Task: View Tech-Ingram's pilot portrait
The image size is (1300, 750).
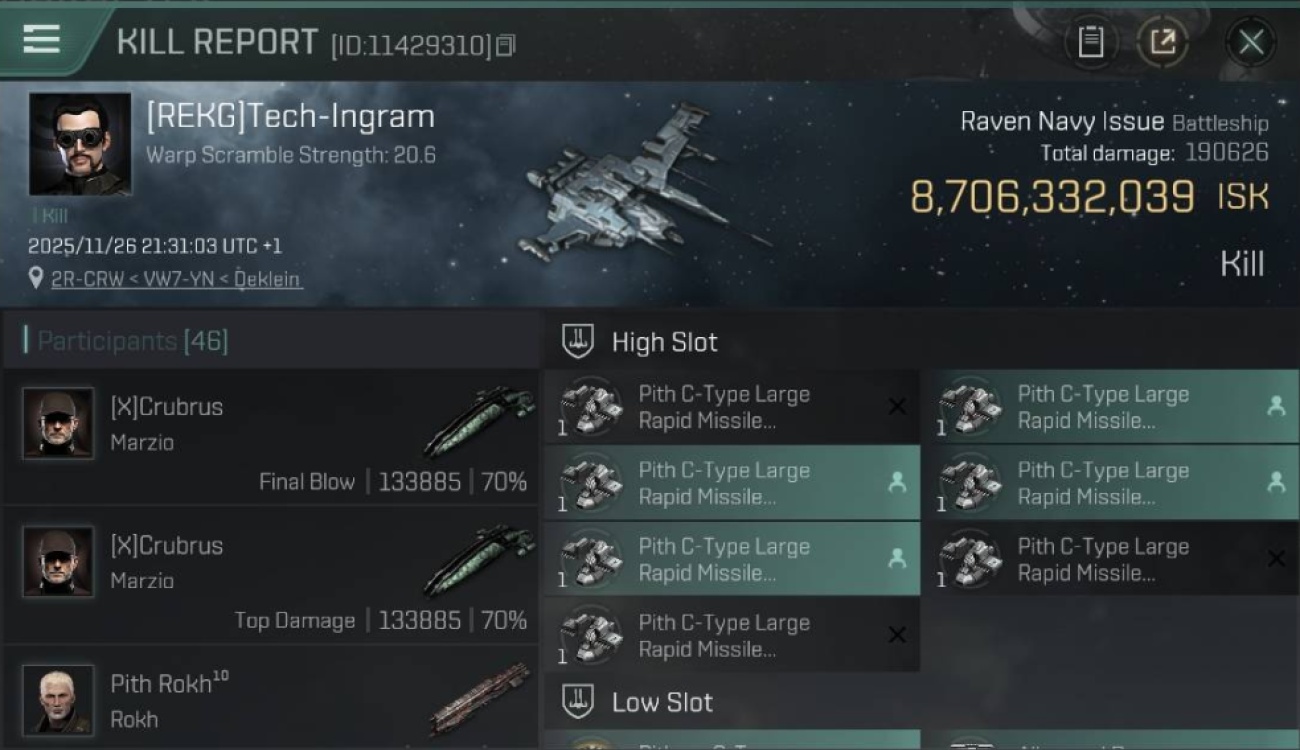Action: coord(79,144)
